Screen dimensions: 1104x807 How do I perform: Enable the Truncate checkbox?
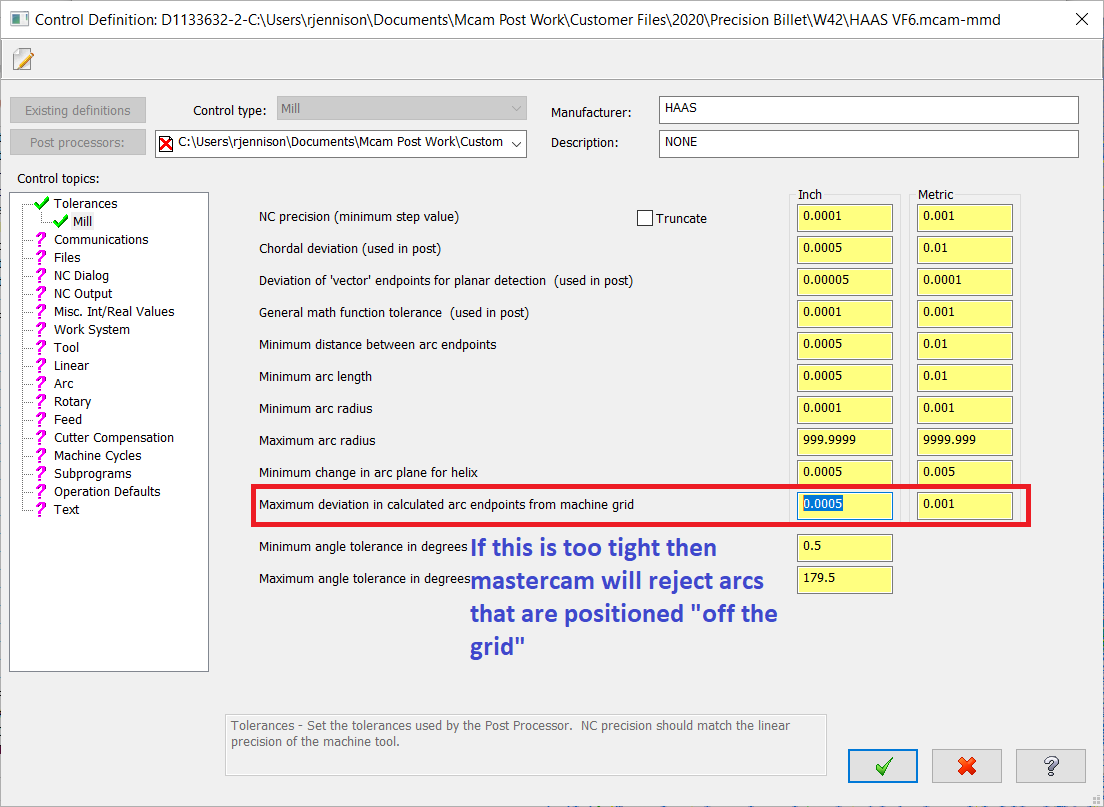[x=645, y=218]
